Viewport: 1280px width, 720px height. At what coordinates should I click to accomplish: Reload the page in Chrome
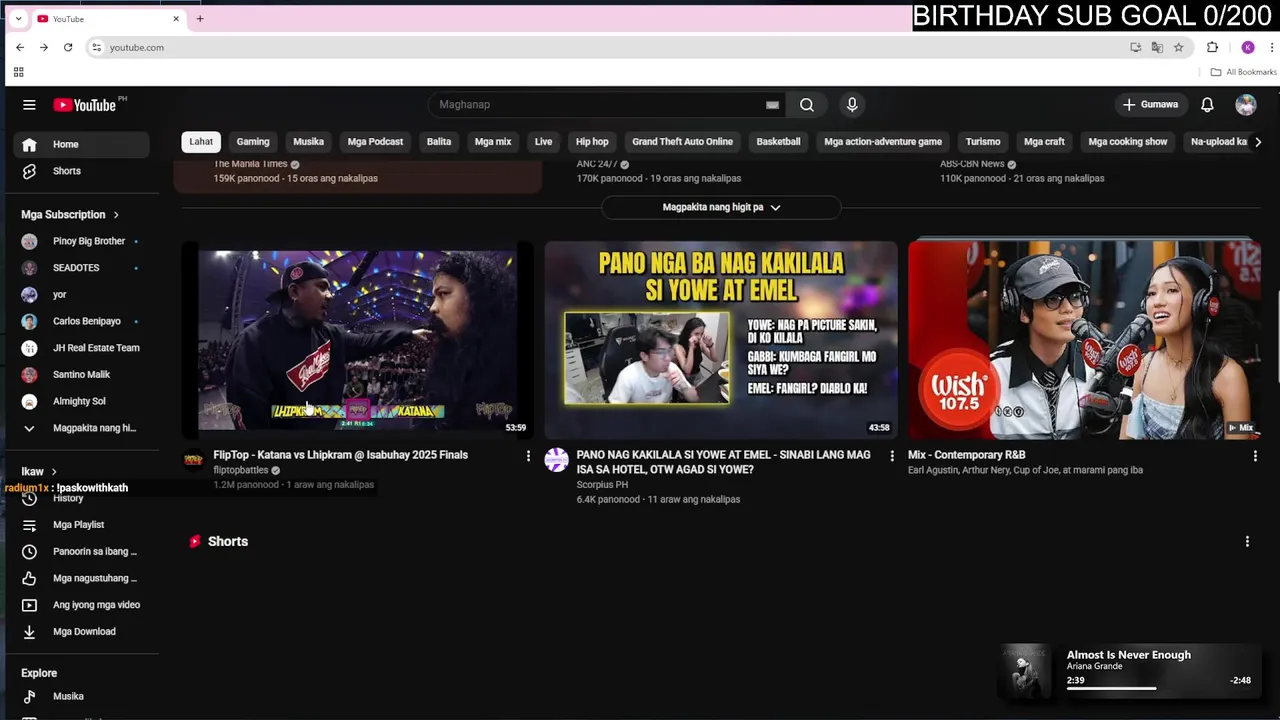pos(68,47)
